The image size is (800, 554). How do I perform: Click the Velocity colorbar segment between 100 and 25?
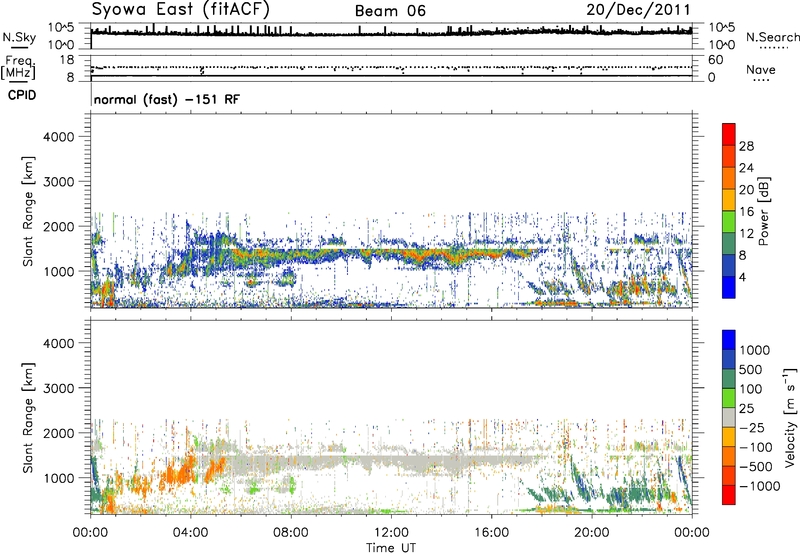tap(729, 398)
